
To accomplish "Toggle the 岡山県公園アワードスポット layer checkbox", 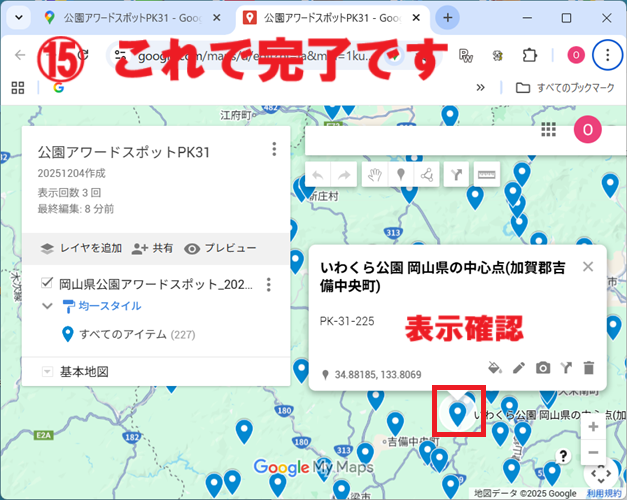I will [x=46, y=284].
